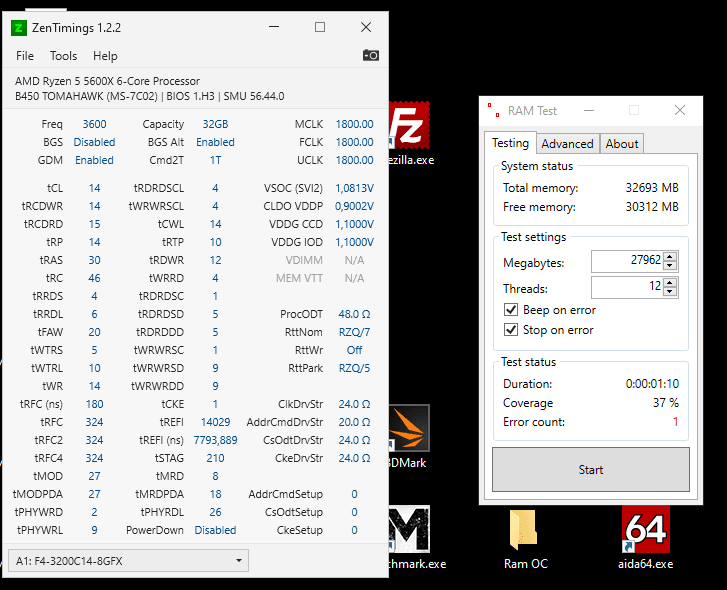Viewport: 727px width, 590px height.
Task: Decrease Threads with the down stepper arrow
Action: pos(670,292)
